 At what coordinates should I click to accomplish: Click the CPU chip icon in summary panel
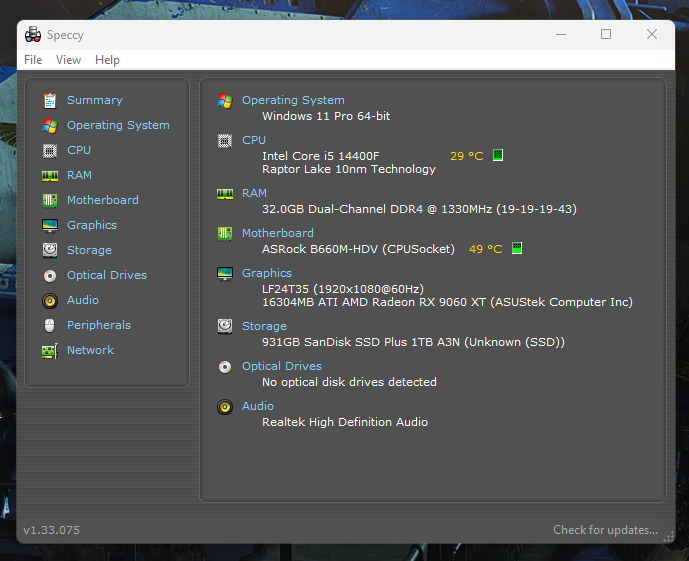pyautogui.click(x=225, y=141)
